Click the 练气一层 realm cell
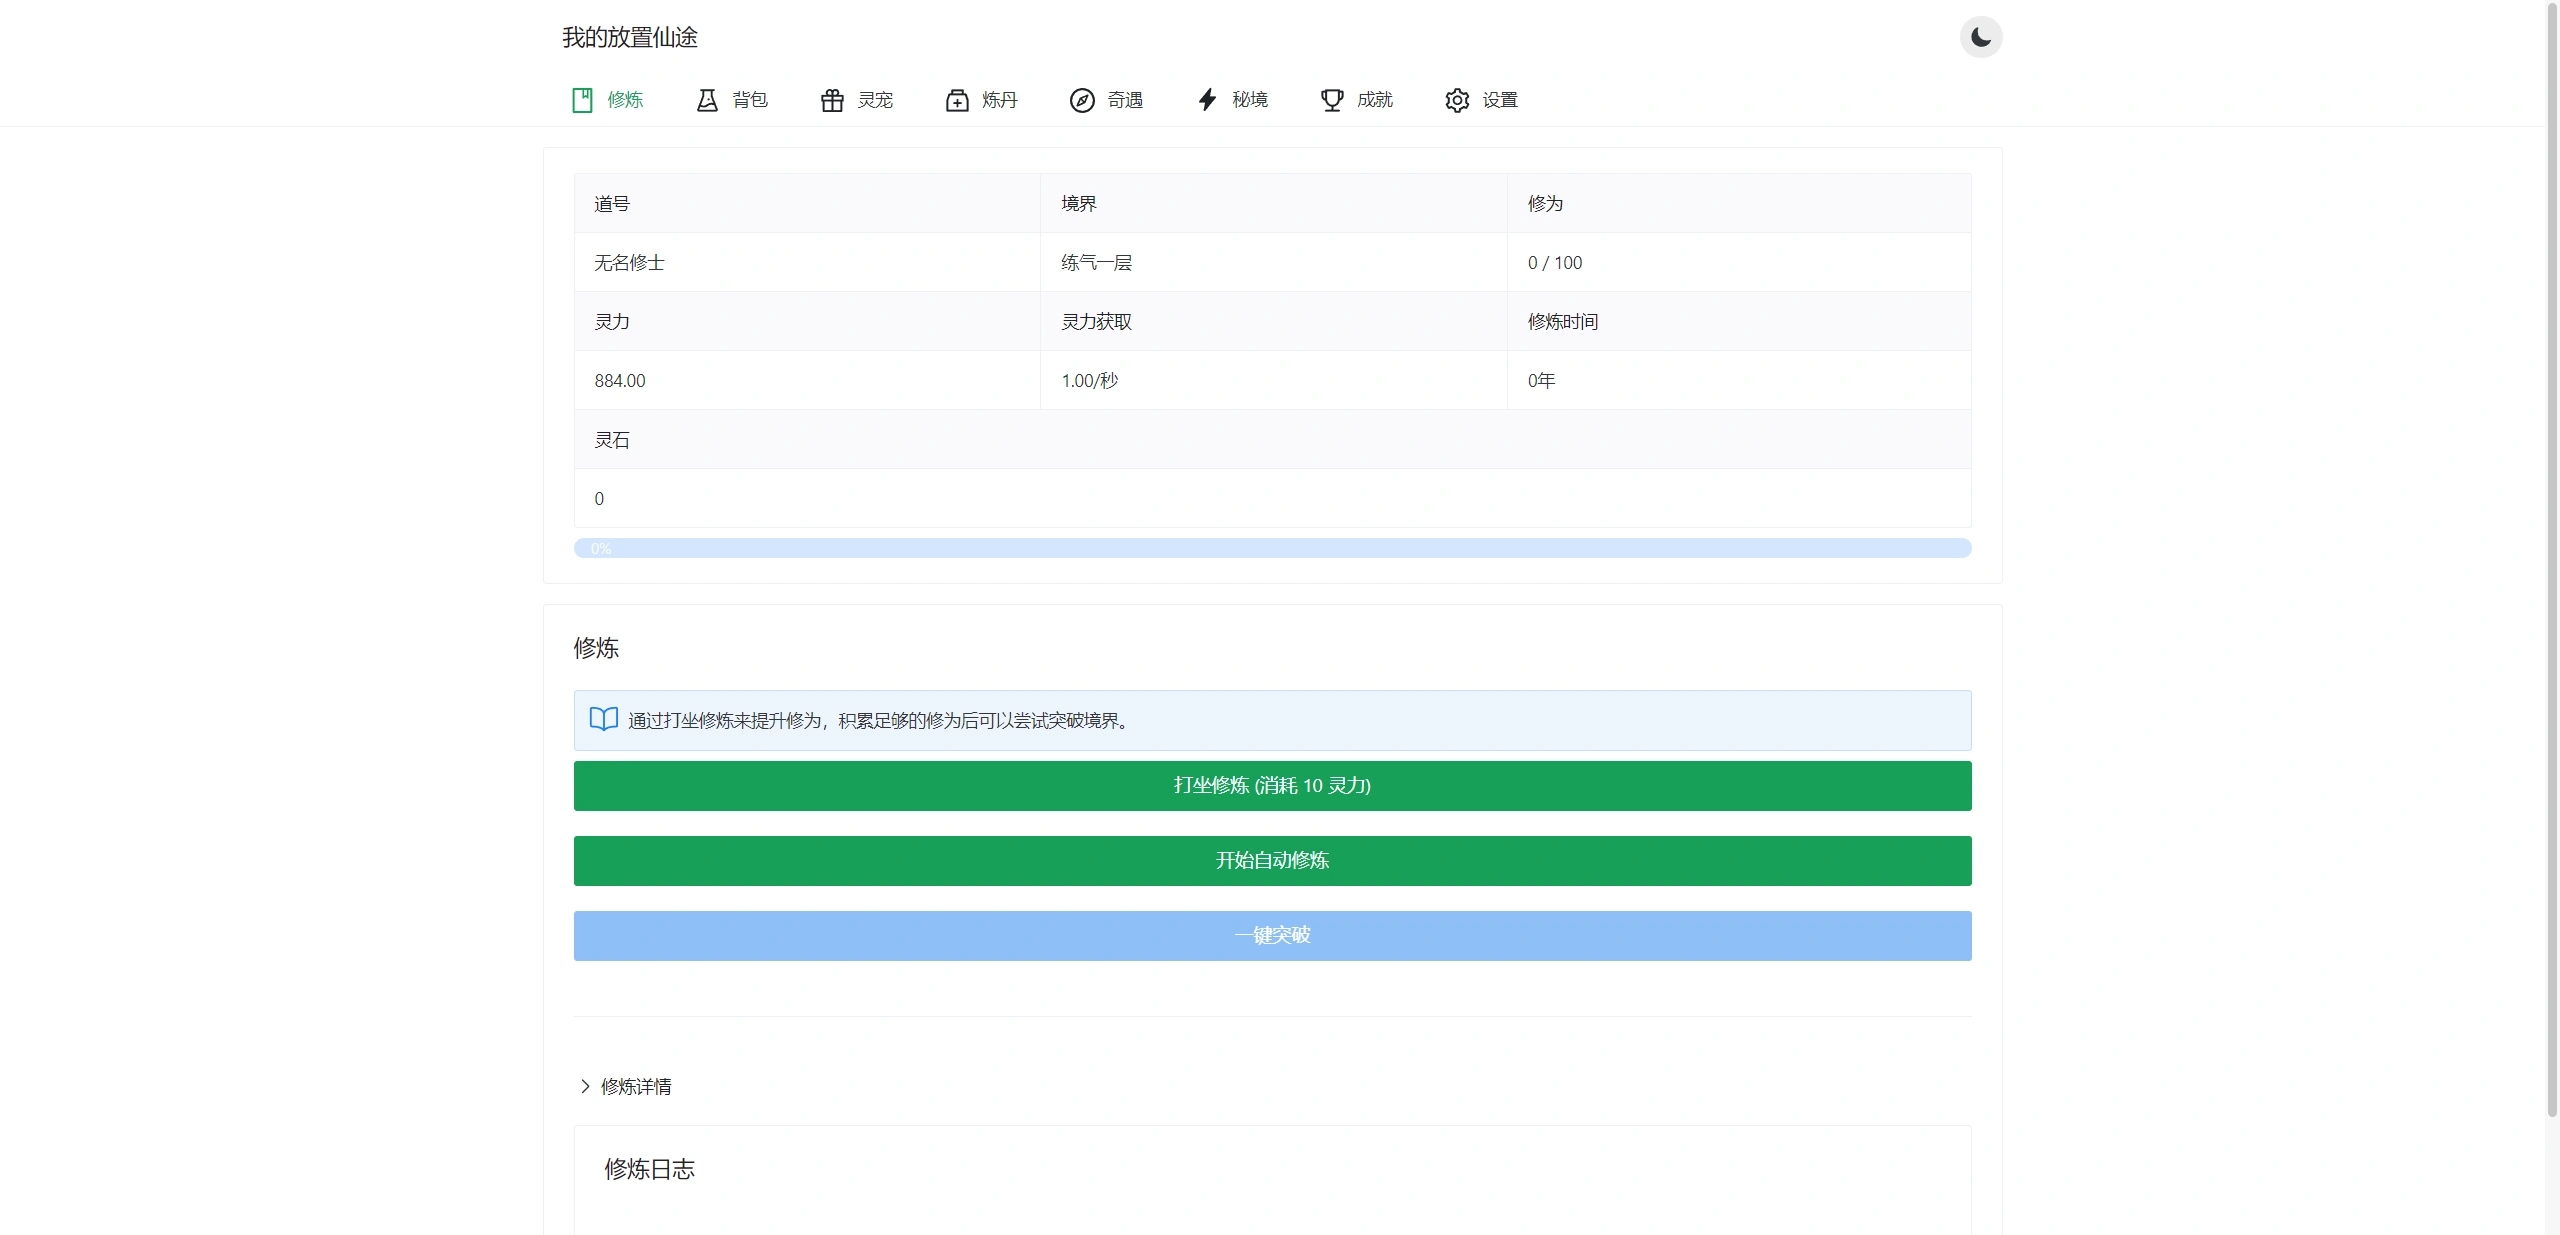Viewport: 2560px width, 1235px height. (1273, 262)
